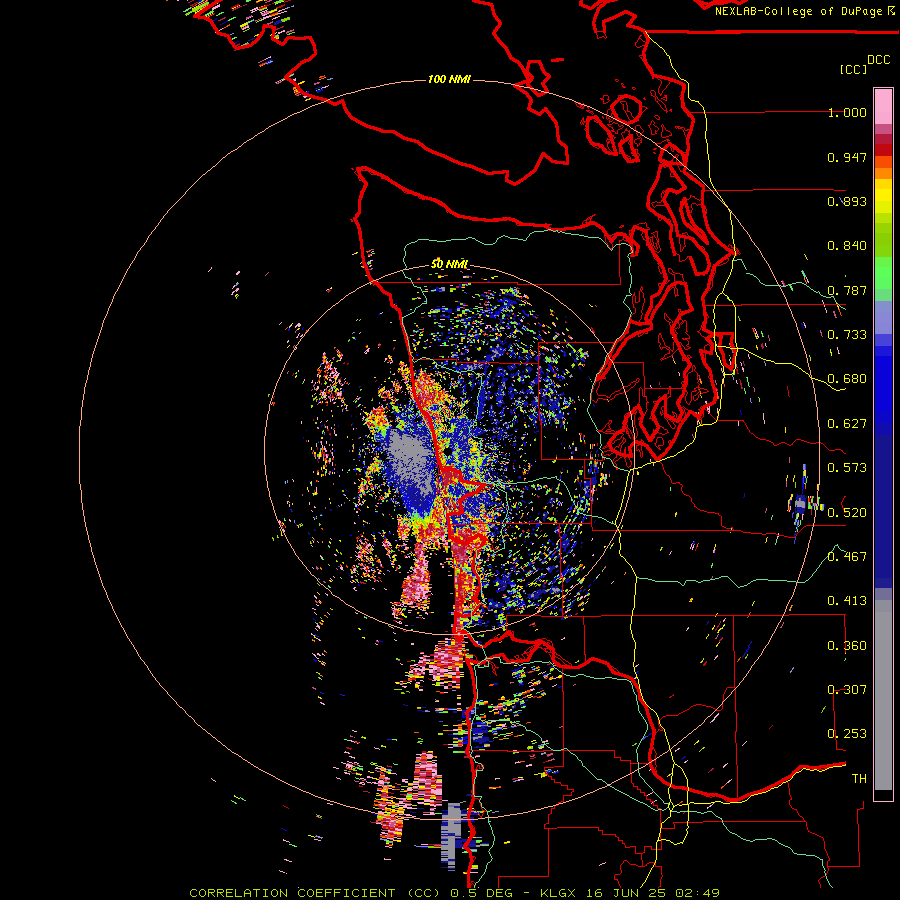This screenshot has width=900, height=900.
Task: Click the 0.680 scale value
Action: (847, 379)
